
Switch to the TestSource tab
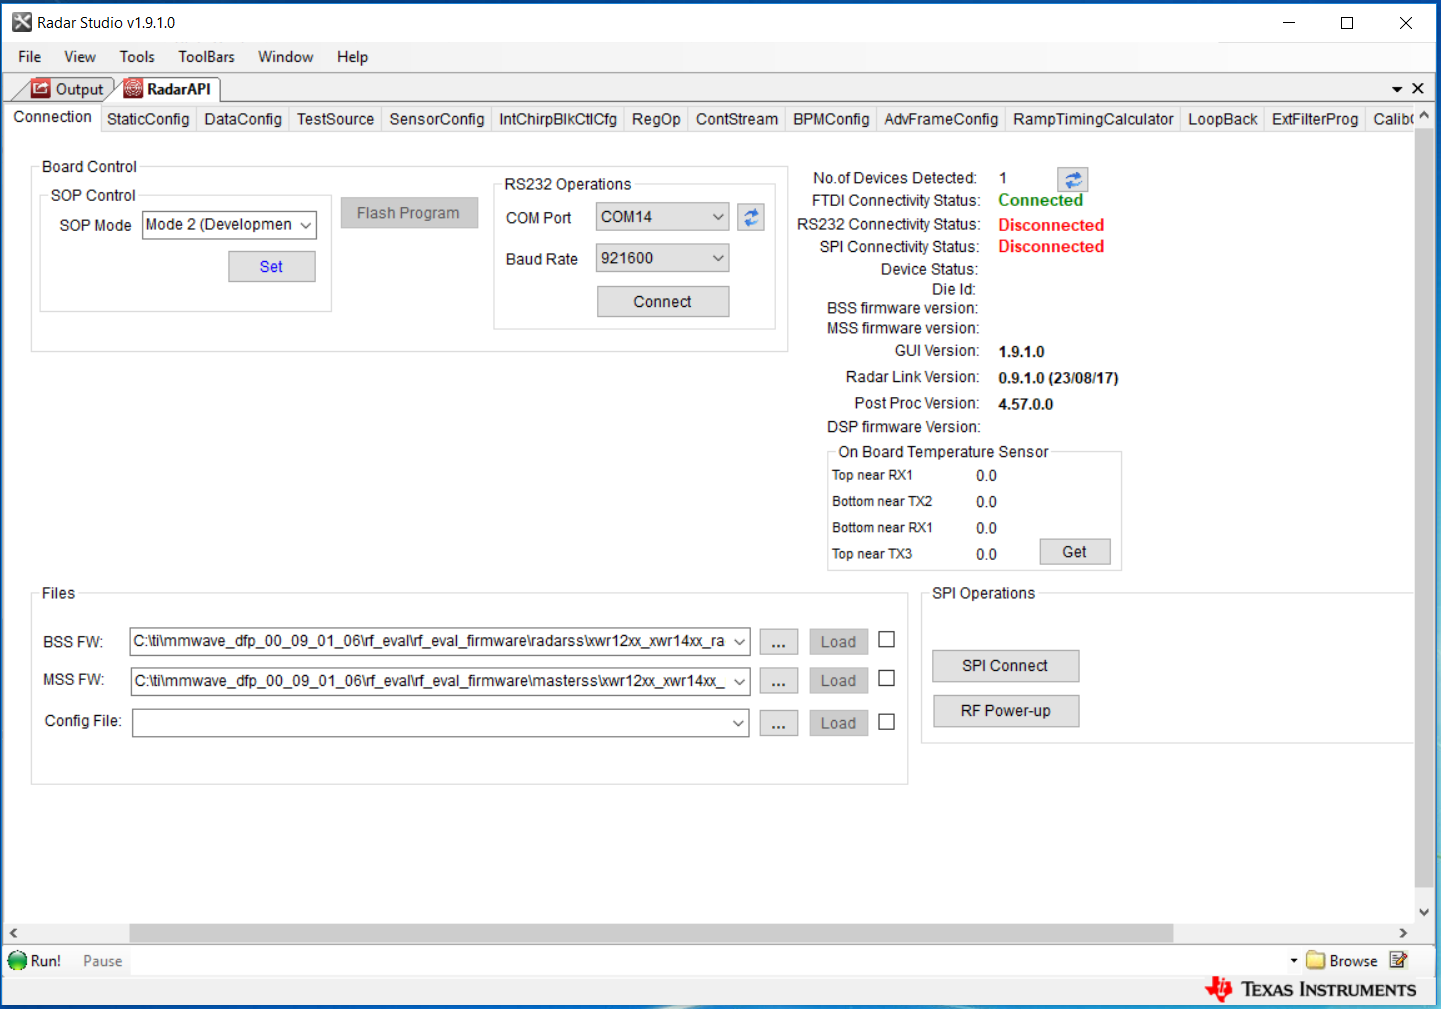point(335,119)
